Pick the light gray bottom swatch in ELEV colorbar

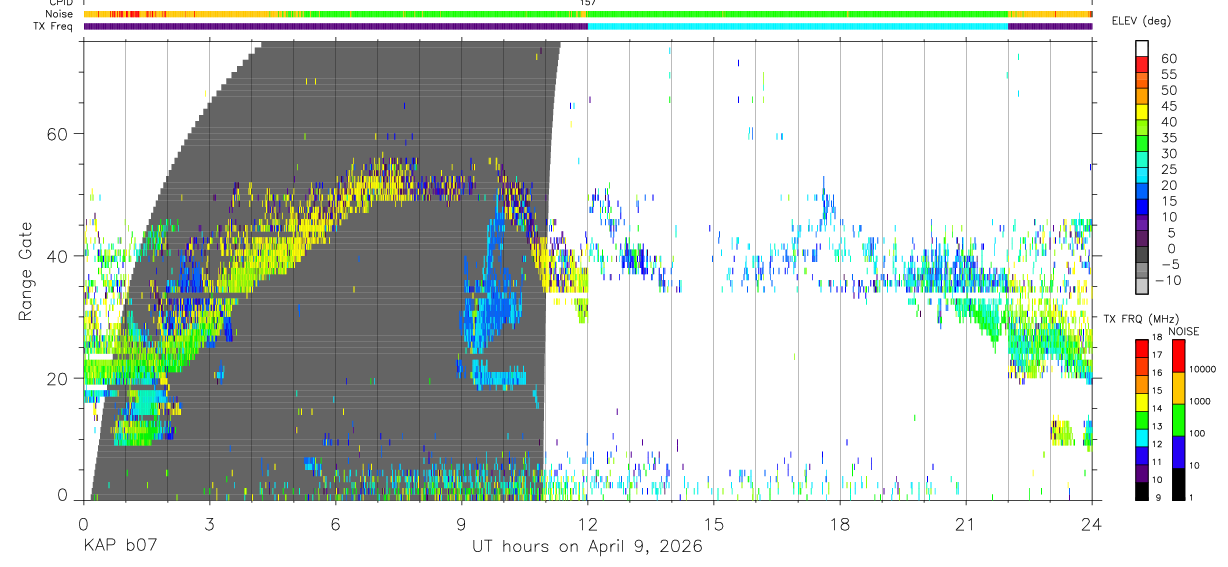(x=1143, y=288)
